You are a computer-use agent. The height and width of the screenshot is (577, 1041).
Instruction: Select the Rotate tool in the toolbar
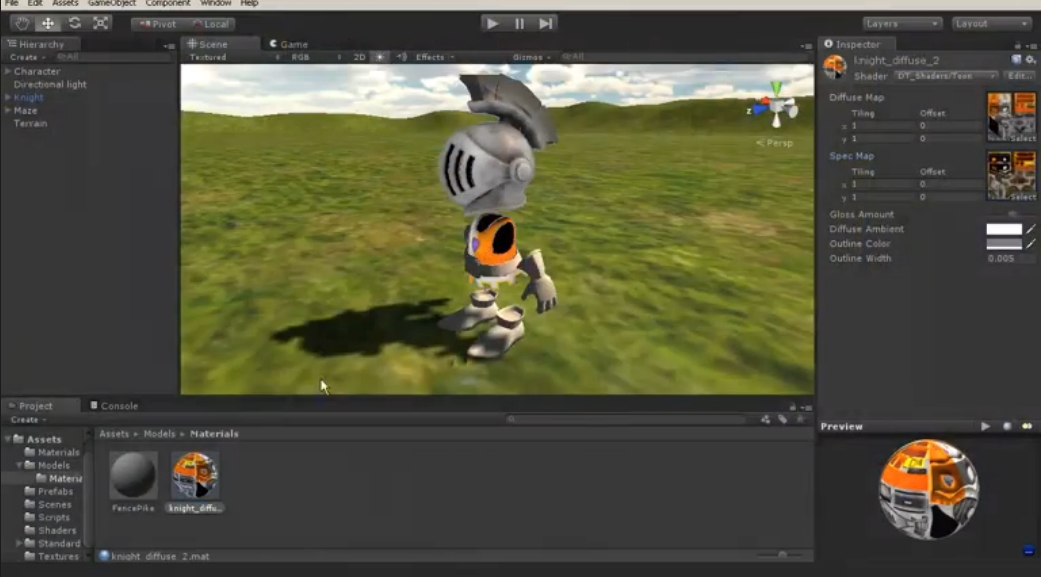pos(74,23)
